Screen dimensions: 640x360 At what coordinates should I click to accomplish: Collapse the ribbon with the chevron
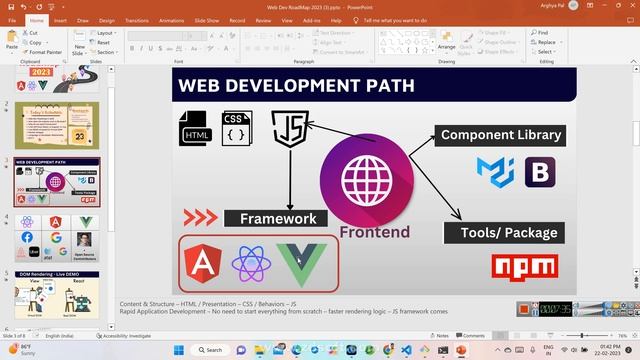(633, 61)
